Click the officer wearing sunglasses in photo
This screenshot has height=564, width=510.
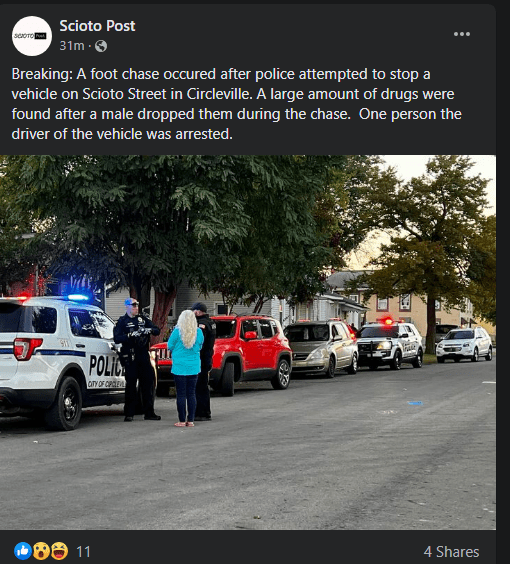(x=136, y=359)
